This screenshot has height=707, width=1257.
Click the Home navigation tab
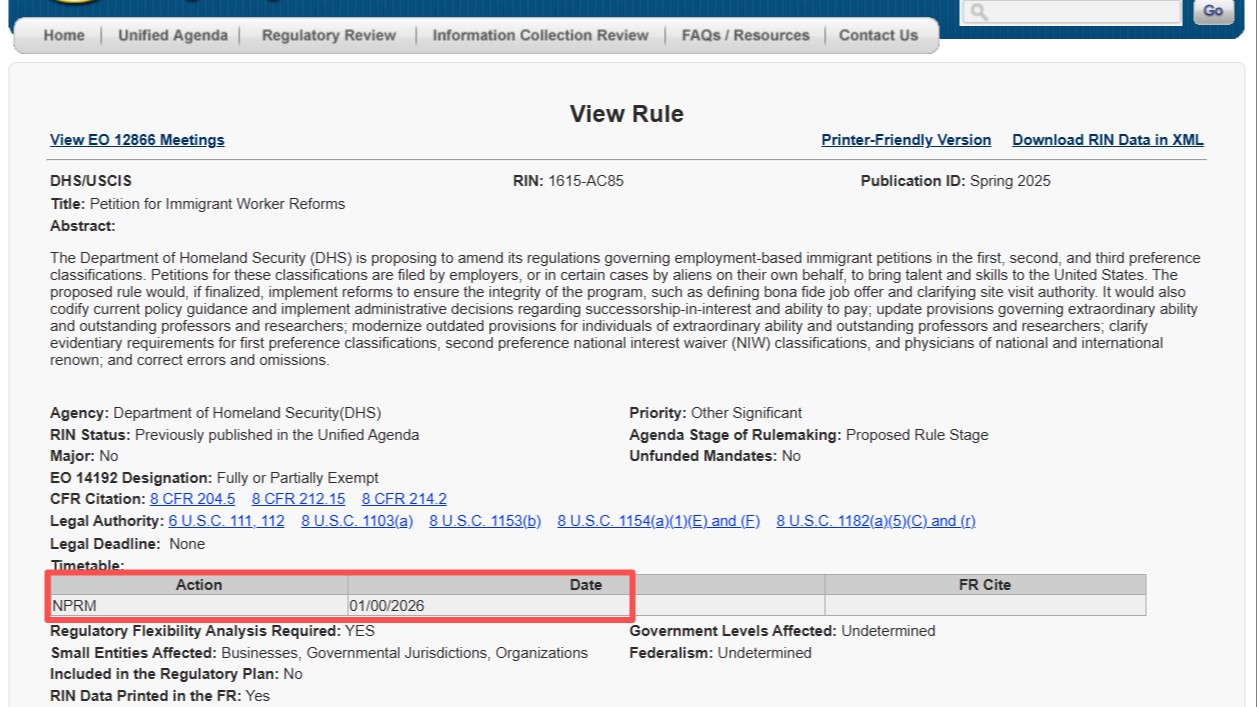coord(64,35)
